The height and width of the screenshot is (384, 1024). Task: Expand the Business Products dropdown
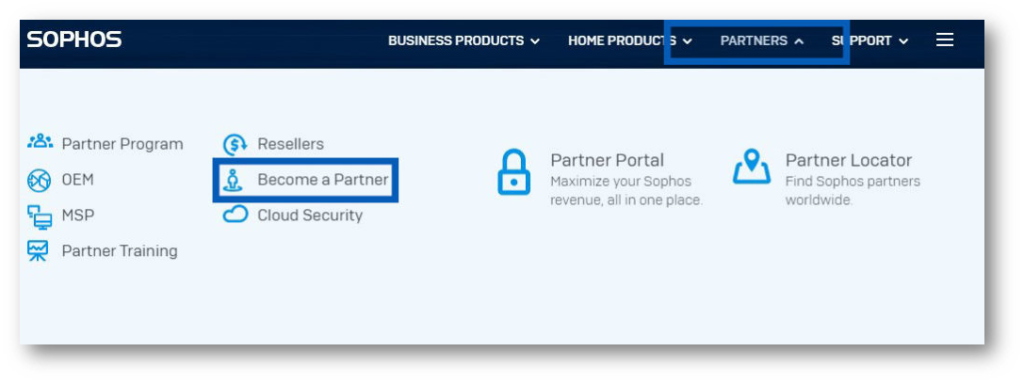click(x=464, y=40)
